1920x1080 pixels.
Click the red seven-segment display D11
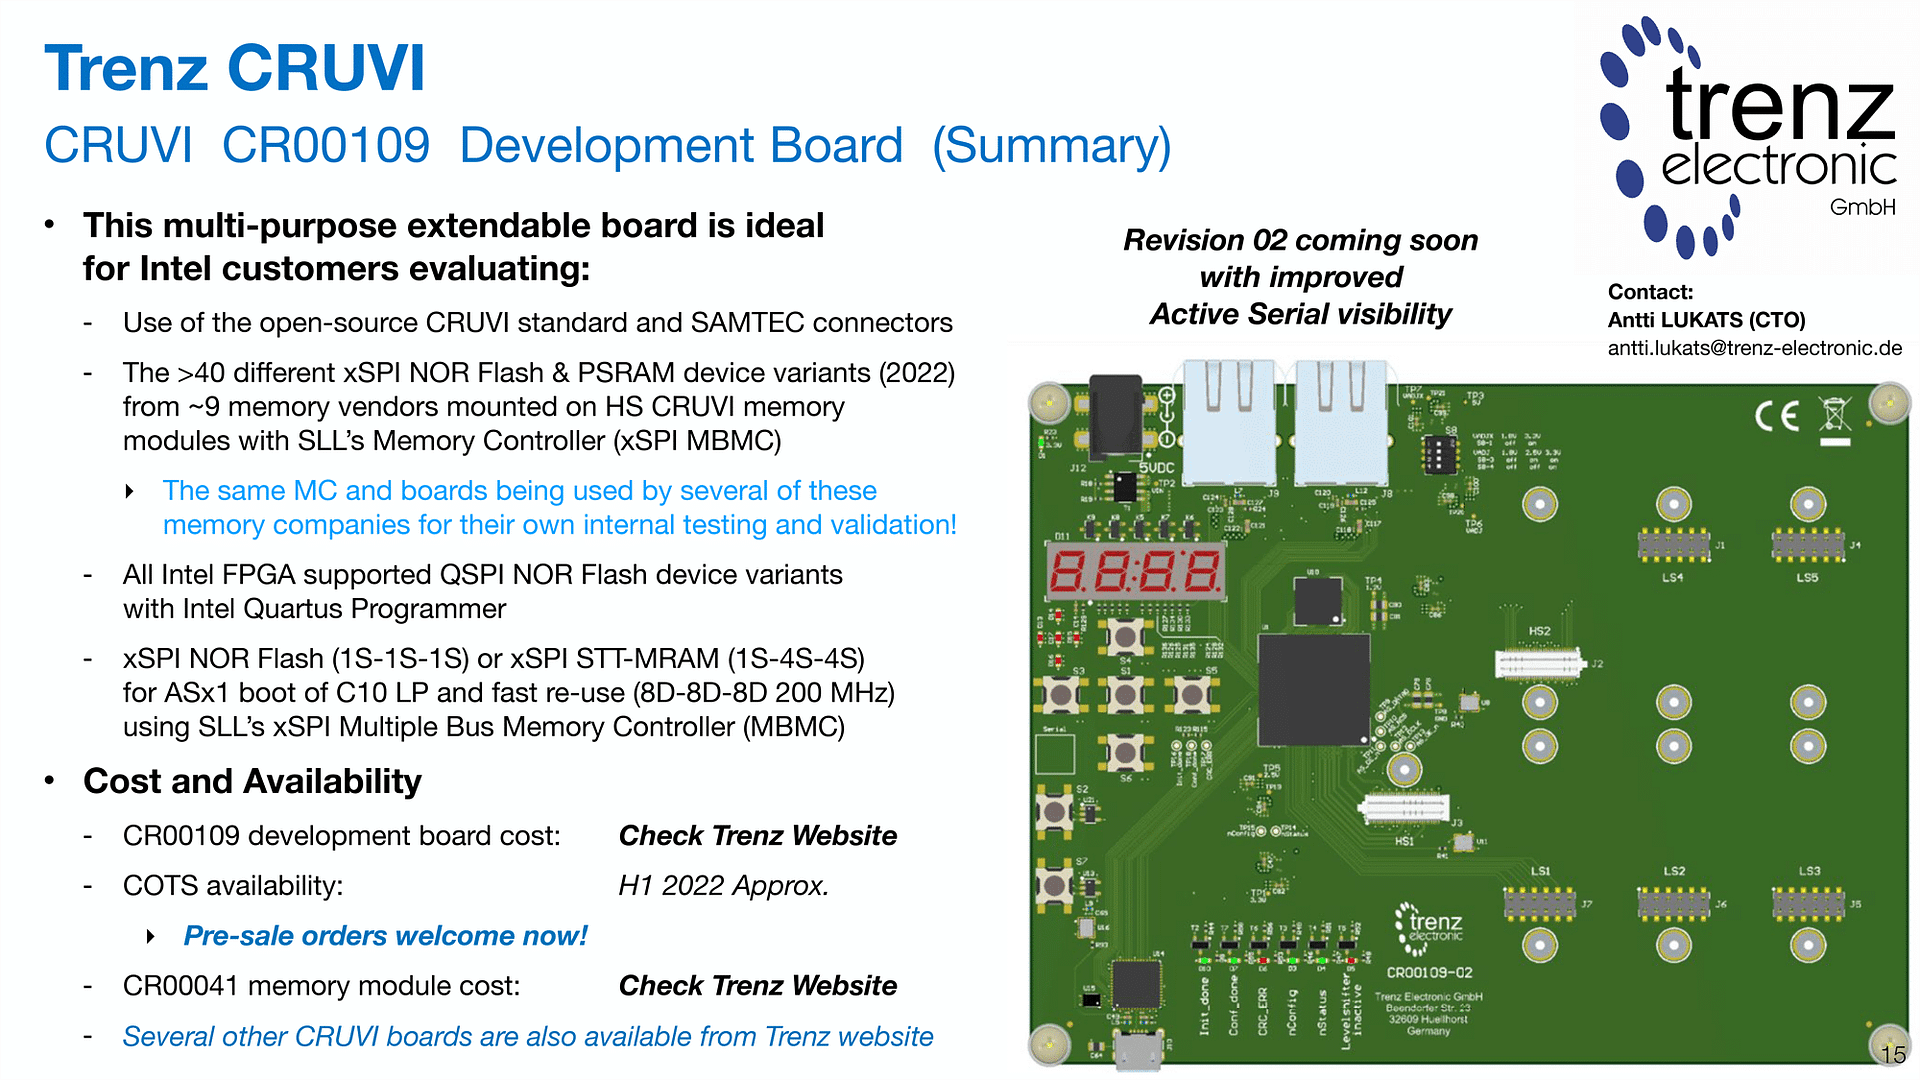[x=1137, y=572]
